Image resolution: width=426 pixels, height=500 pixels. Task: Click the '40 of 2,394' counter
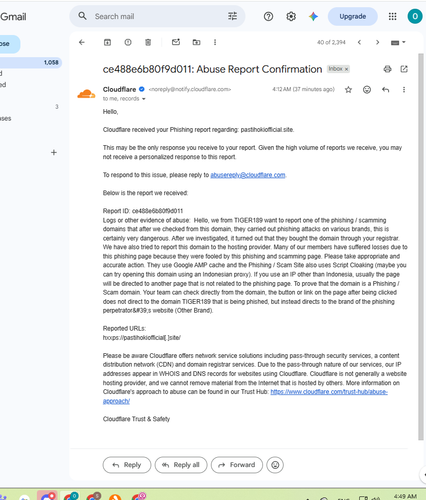click(331, 42)
